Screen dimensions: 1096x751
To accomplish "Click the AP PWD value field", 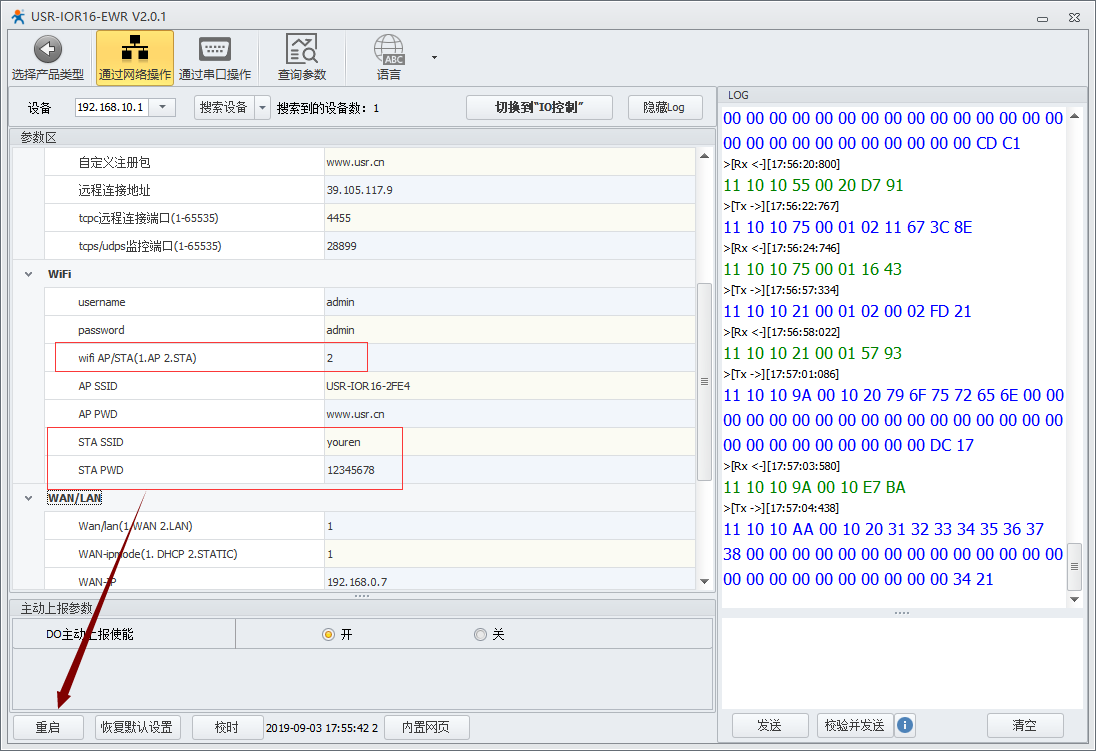I will [x=510, y=414].
